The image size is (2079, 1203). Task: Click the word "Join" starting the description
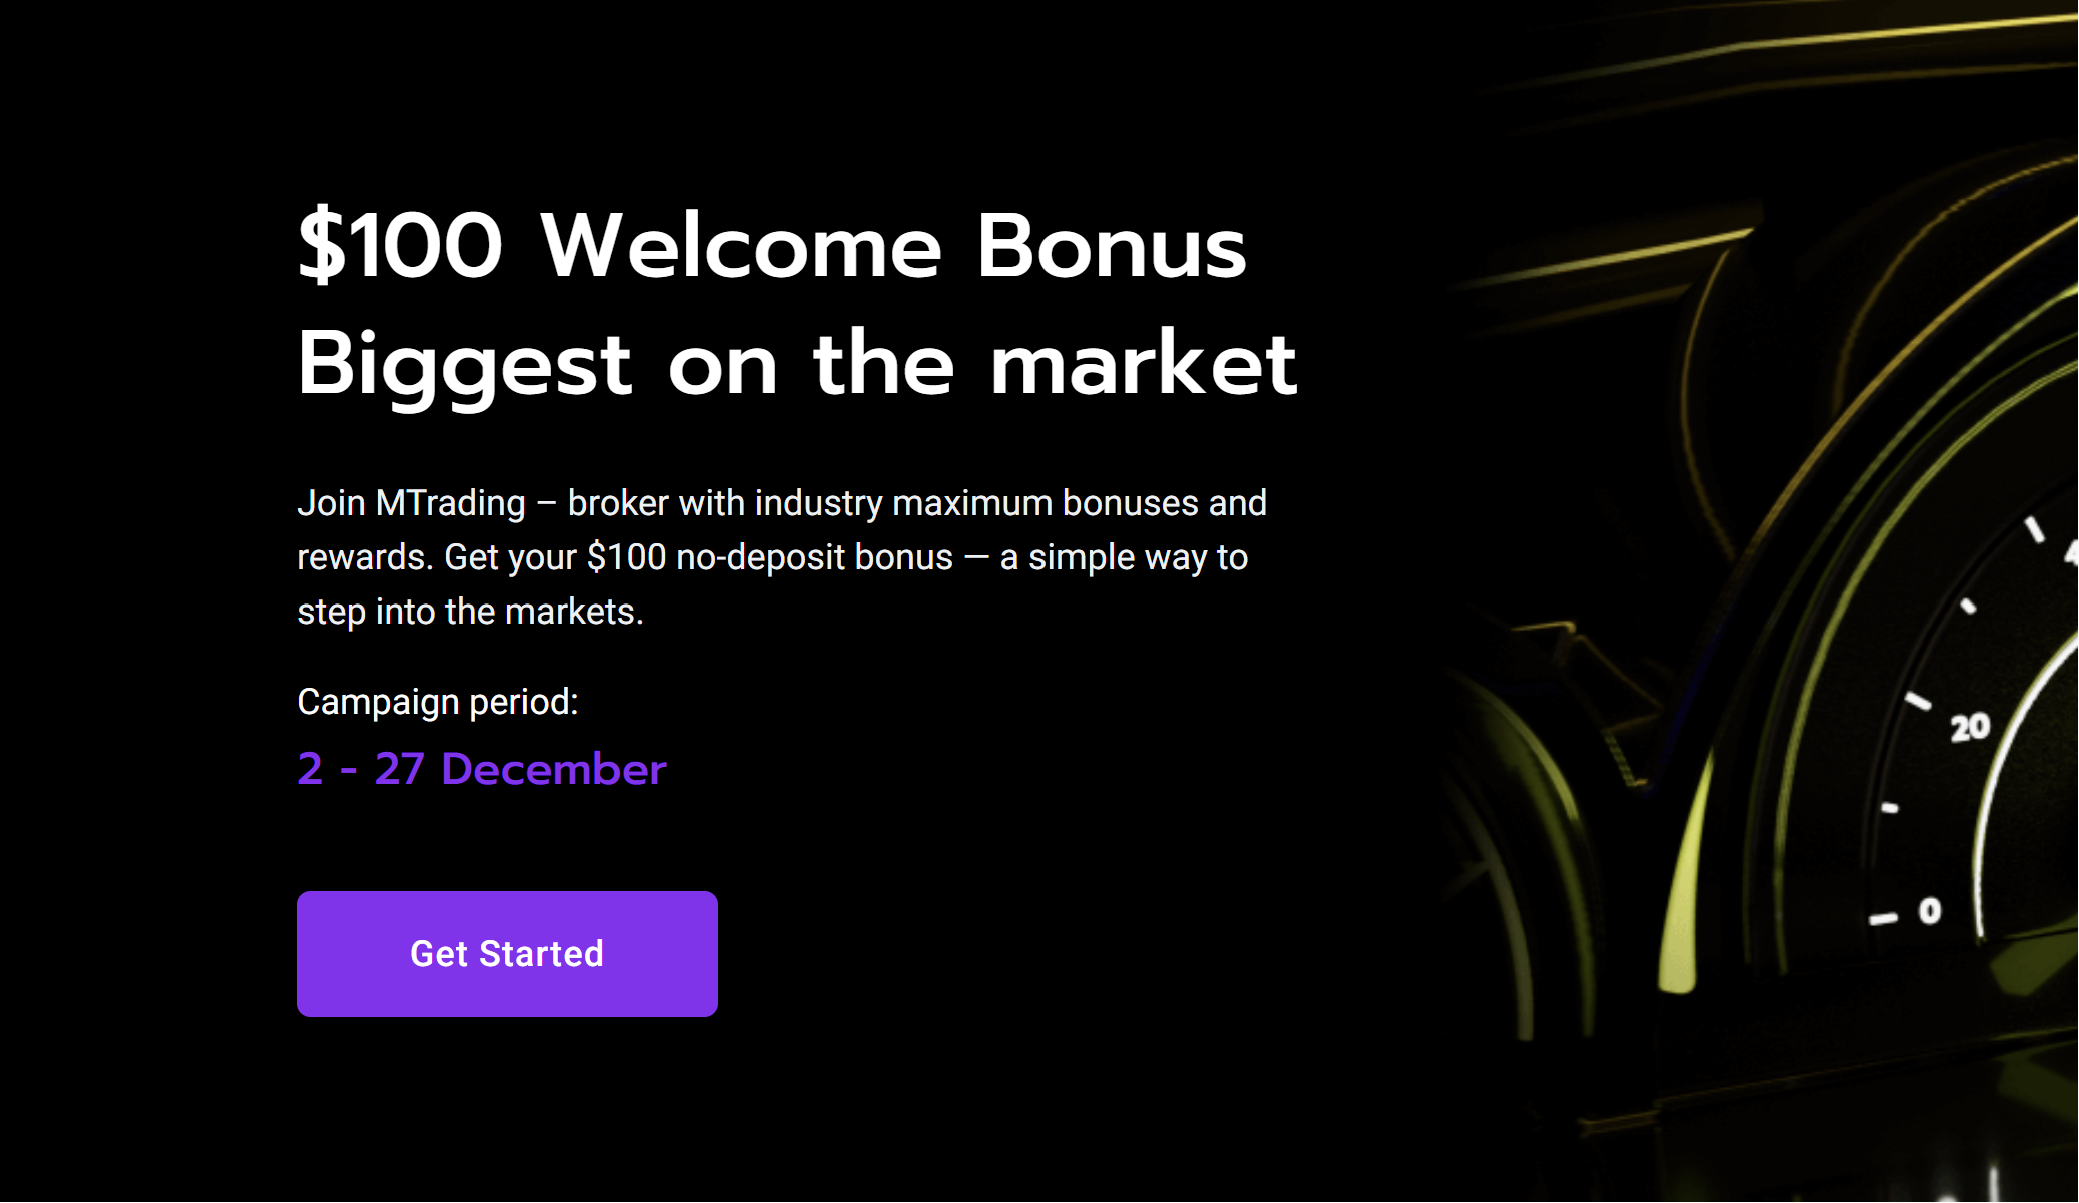pos(331,503)
